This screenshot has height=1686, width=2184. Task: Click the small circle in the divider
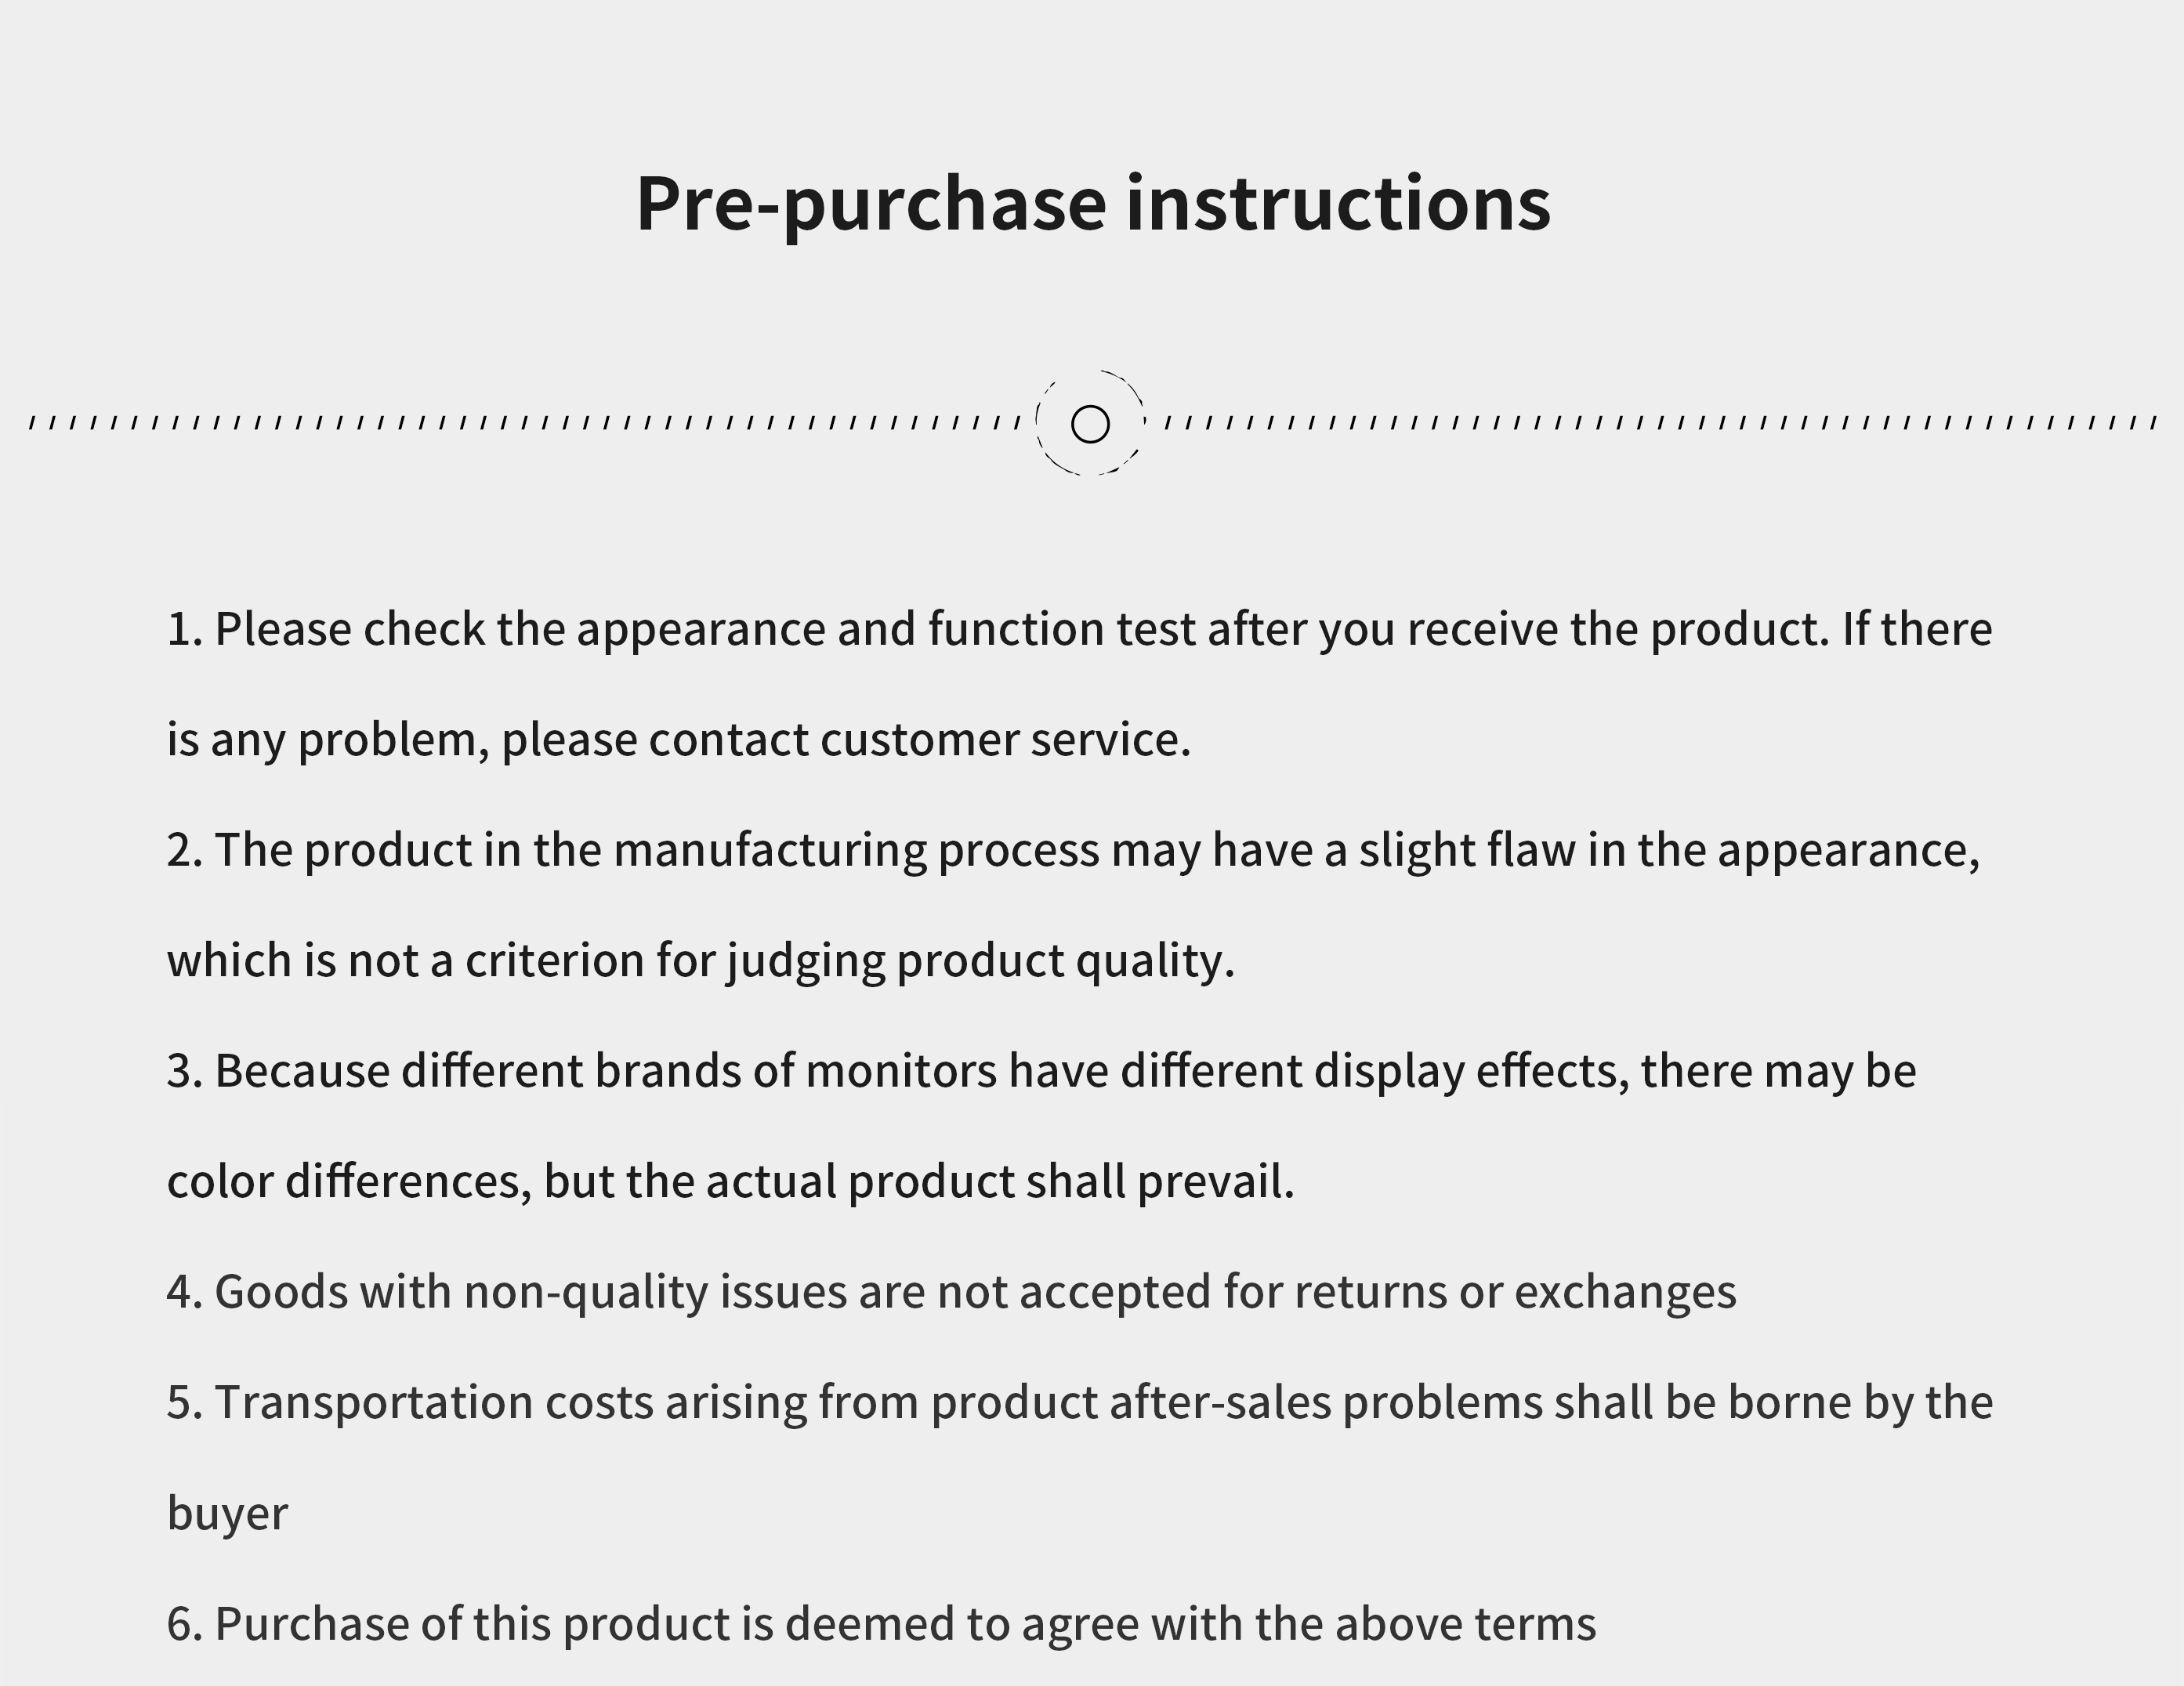pyautogui.click(x=1090, y=424)
